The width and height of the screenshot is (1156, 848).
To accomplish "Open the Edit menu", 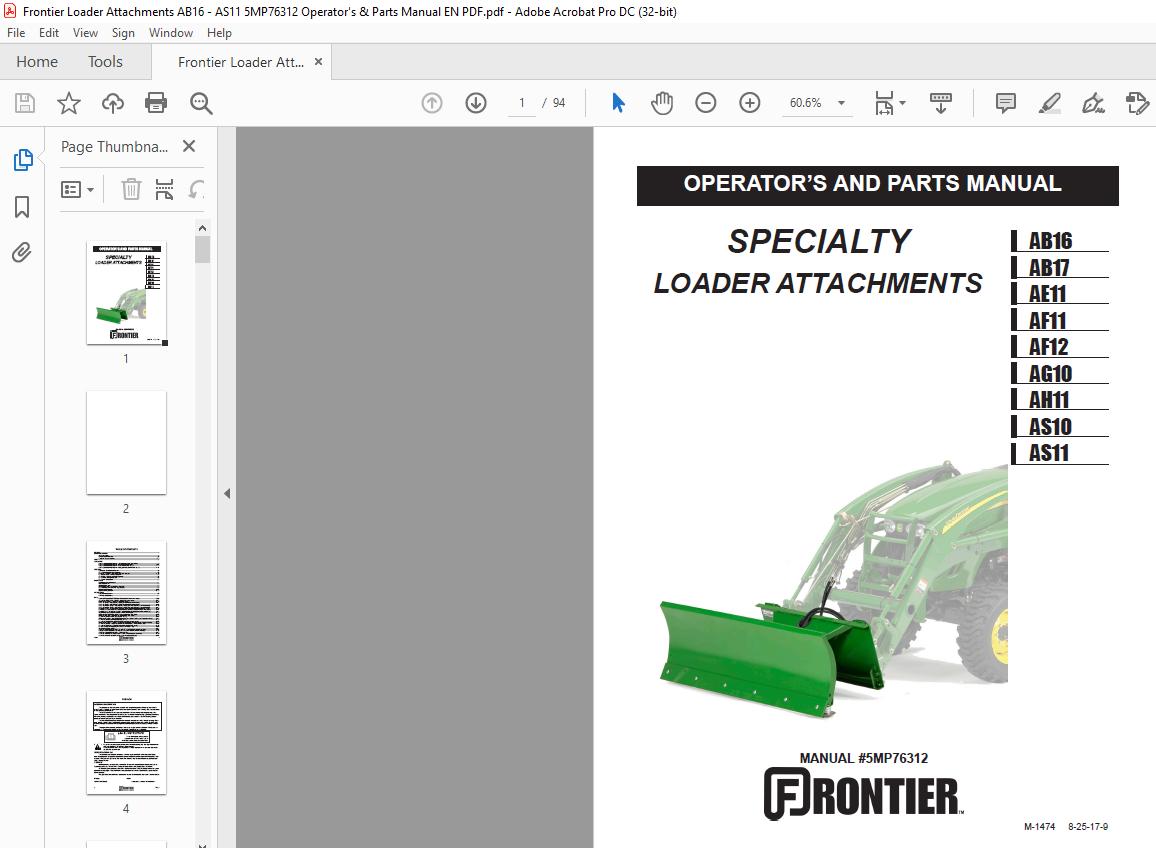I will [49, 32].
